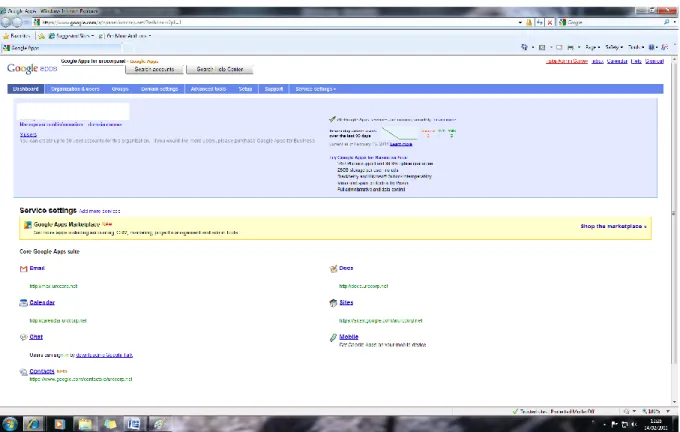Open the Windows Start orb
The image size is (680, 432).
9,424
